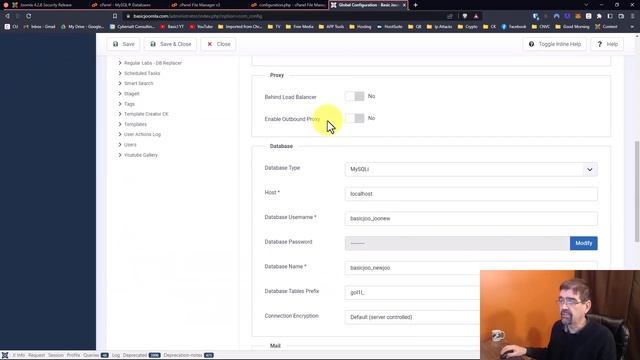Open the My Drive - Google bookmark

pos(82,27)
